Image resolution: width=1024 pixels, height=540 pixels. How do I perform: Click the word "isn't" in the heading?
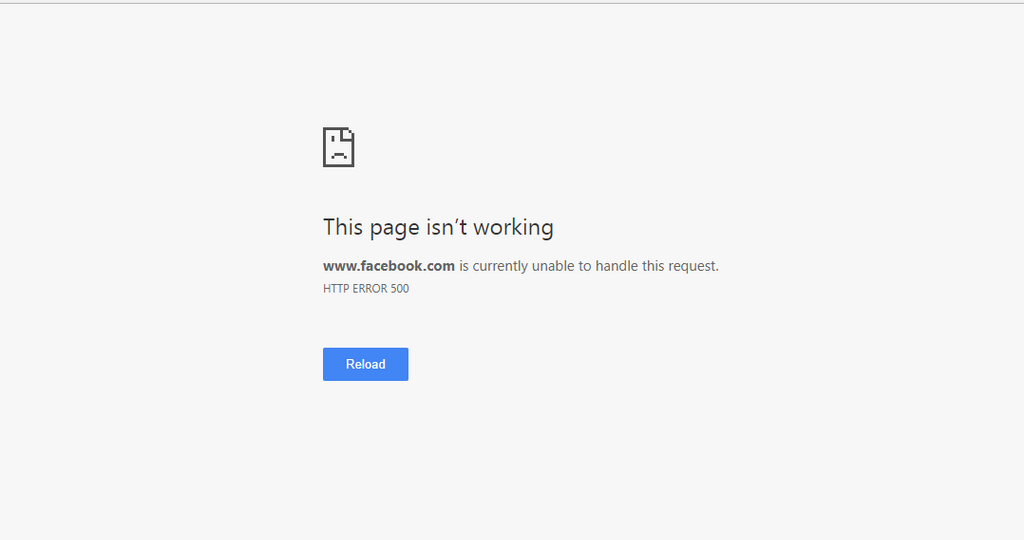[446, 227]
